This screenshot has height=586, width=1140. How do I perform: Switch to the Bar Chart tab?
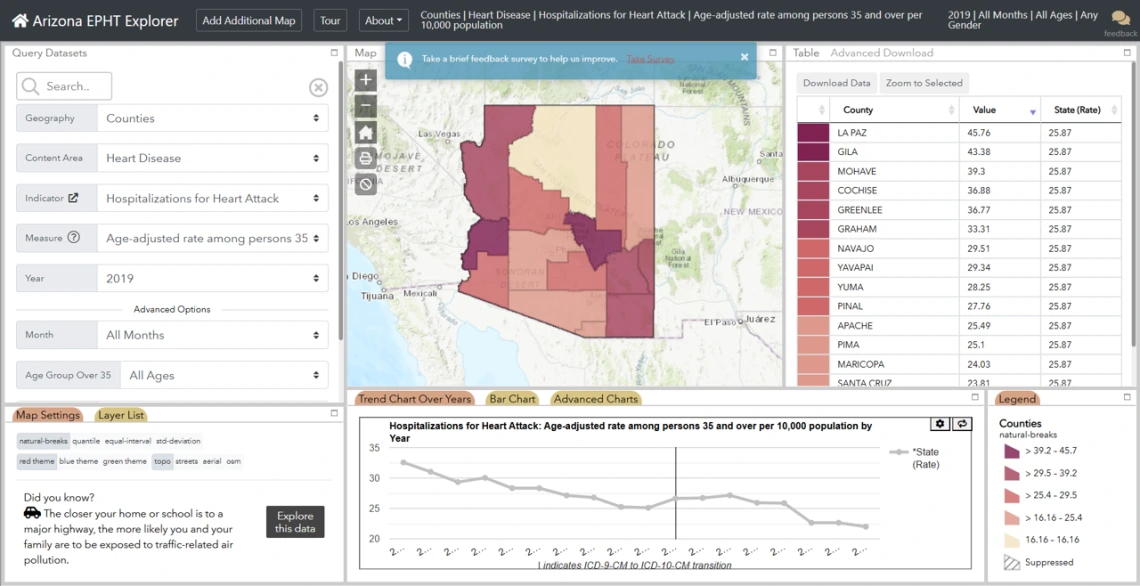(513, 399)
